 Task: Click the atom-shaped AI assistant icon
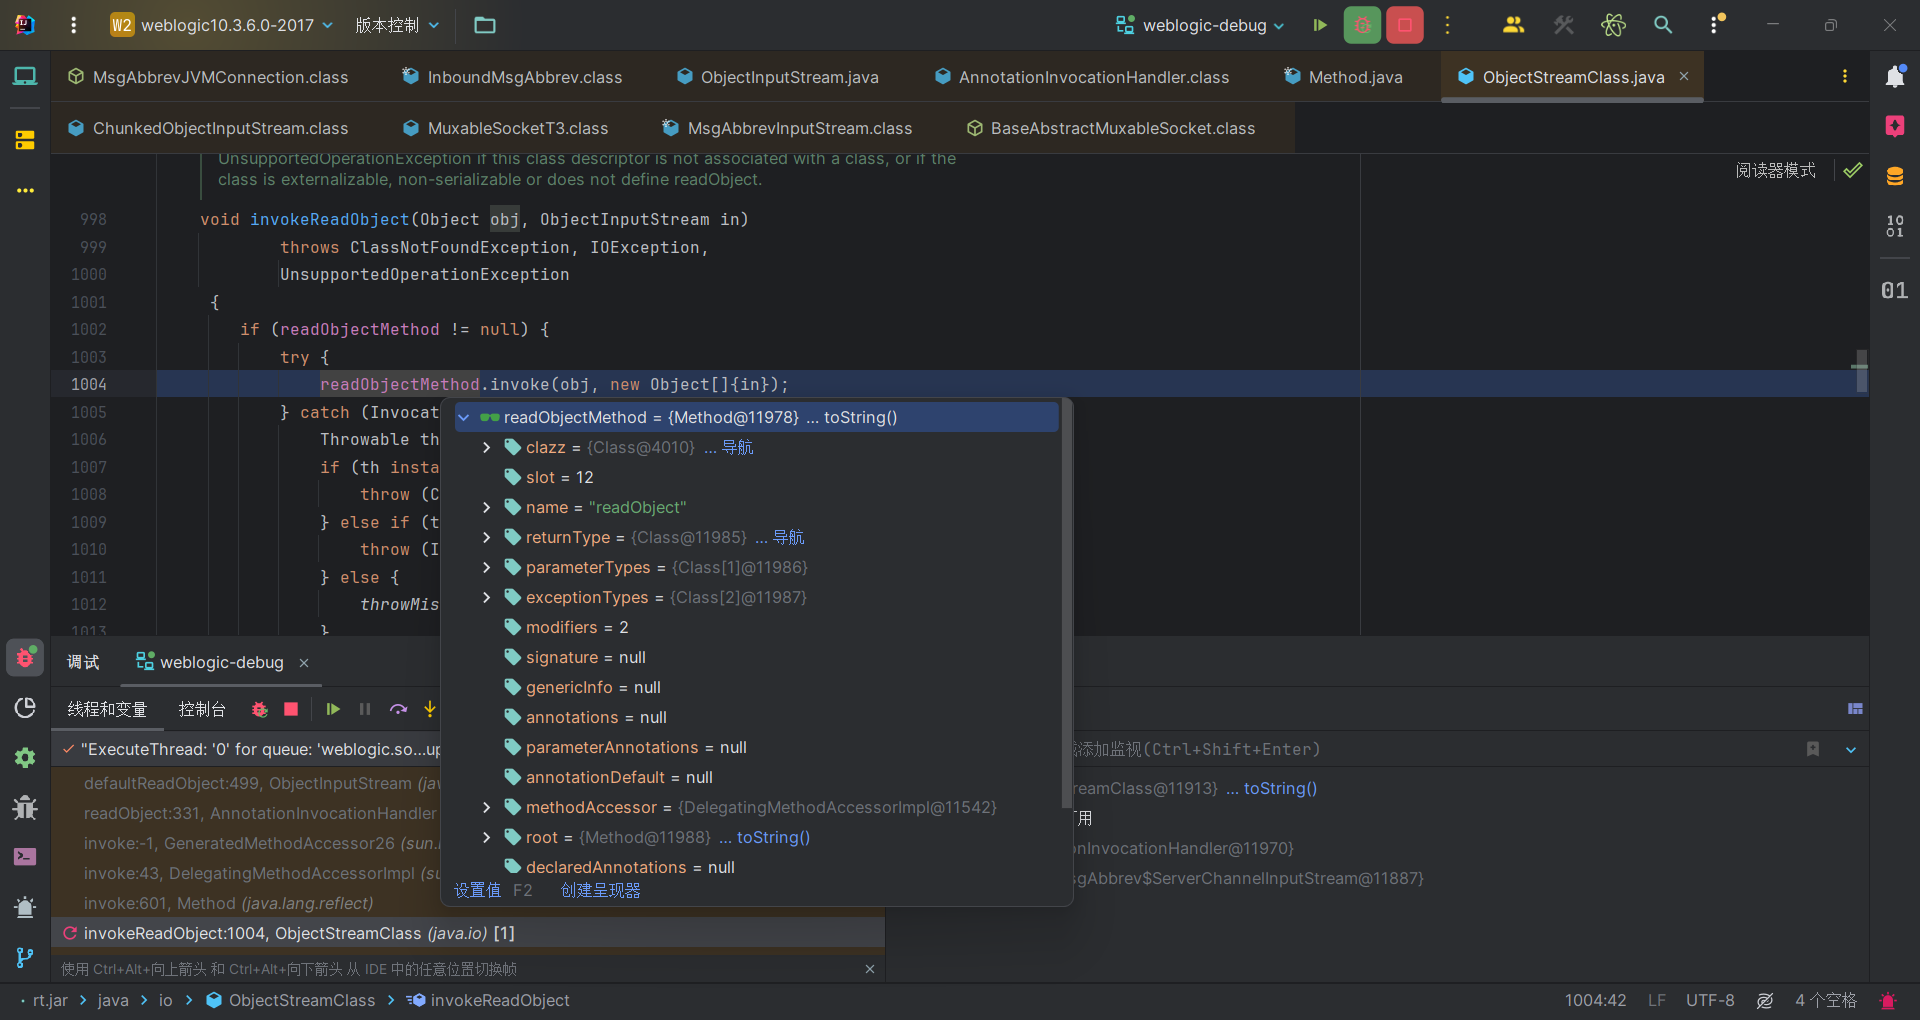pyautogui.click(x=1613, y=25)
